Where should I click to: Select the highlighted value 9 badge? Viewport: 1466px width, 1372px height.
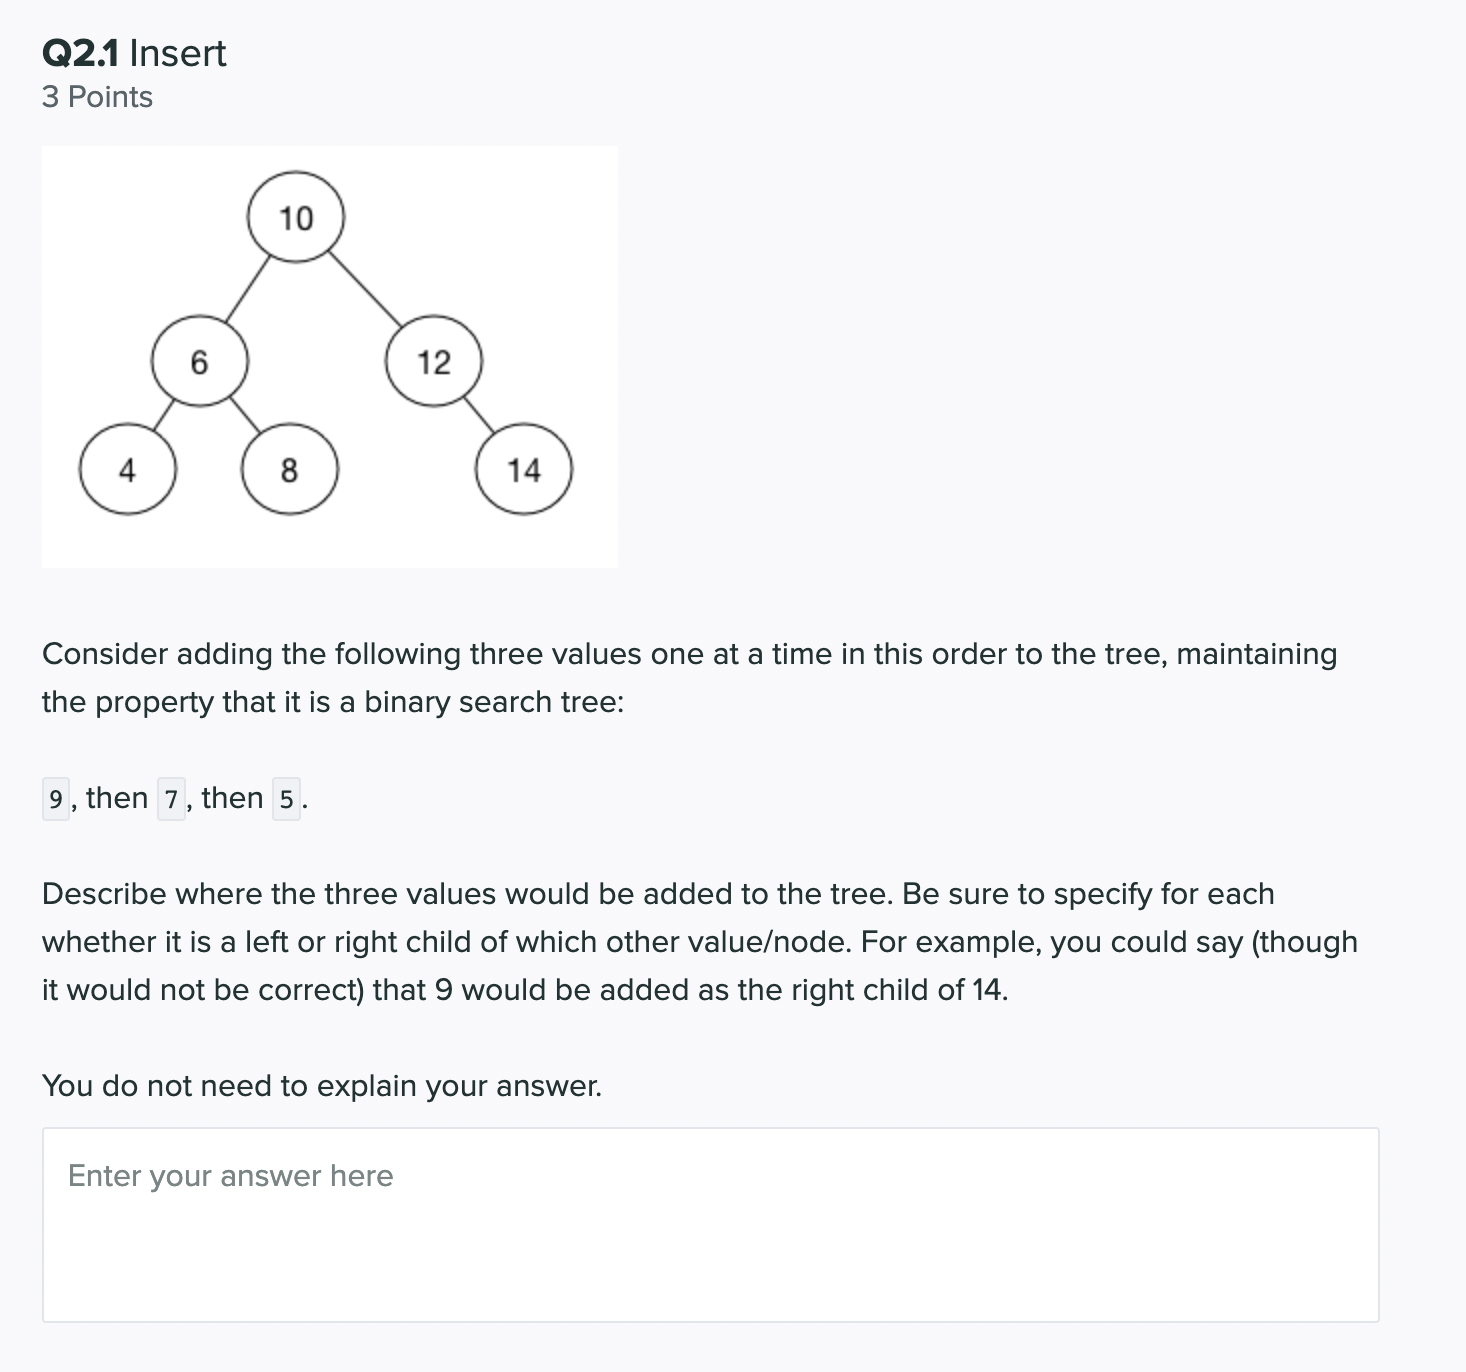55,797
